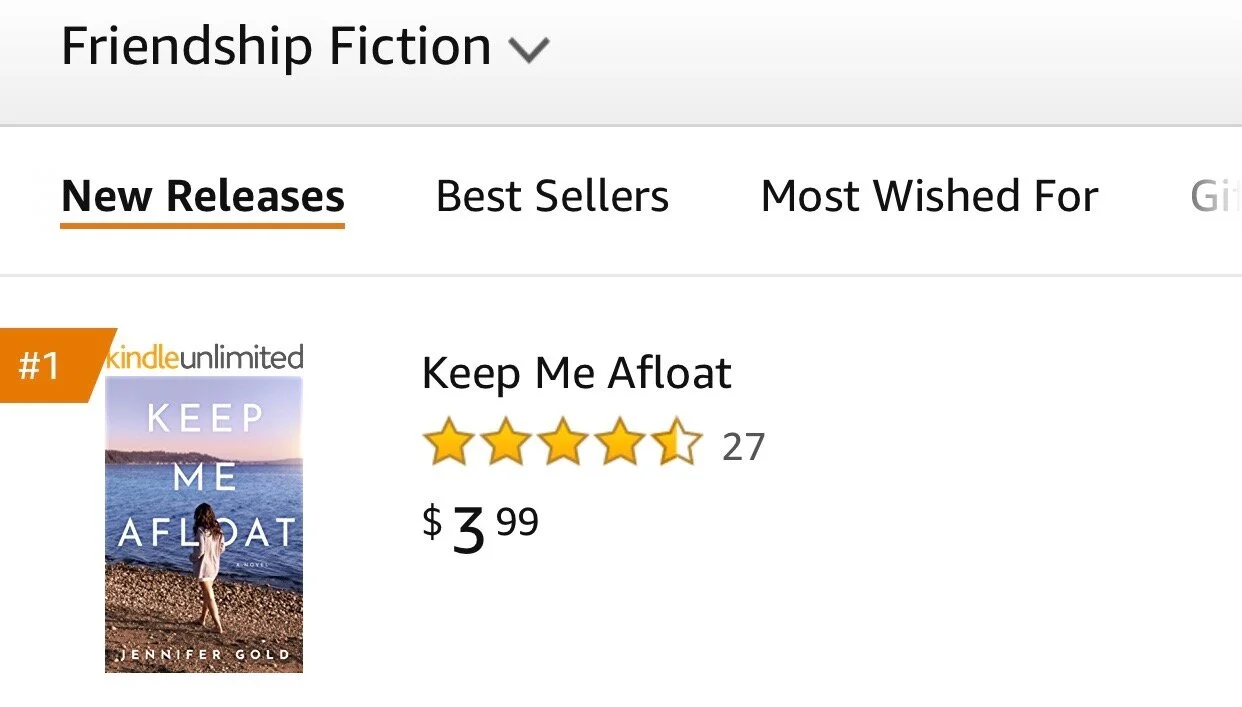Screen dimensions: 1242x707
Task: Click the third gold rating star
Action: 562,444
